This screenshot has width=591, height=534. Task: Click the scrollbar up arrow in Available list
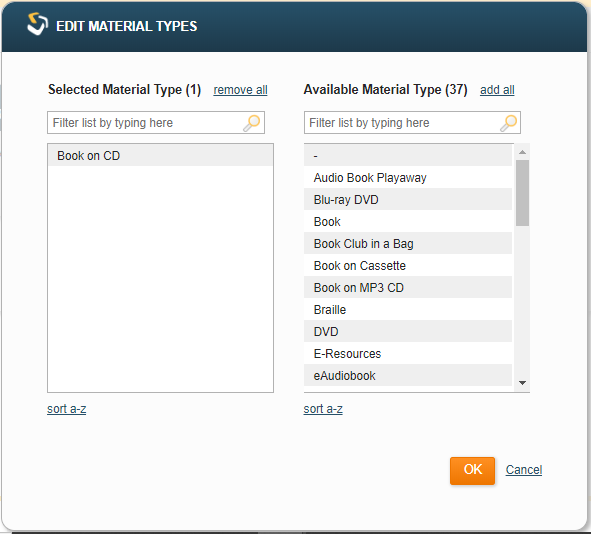[522, 152]
